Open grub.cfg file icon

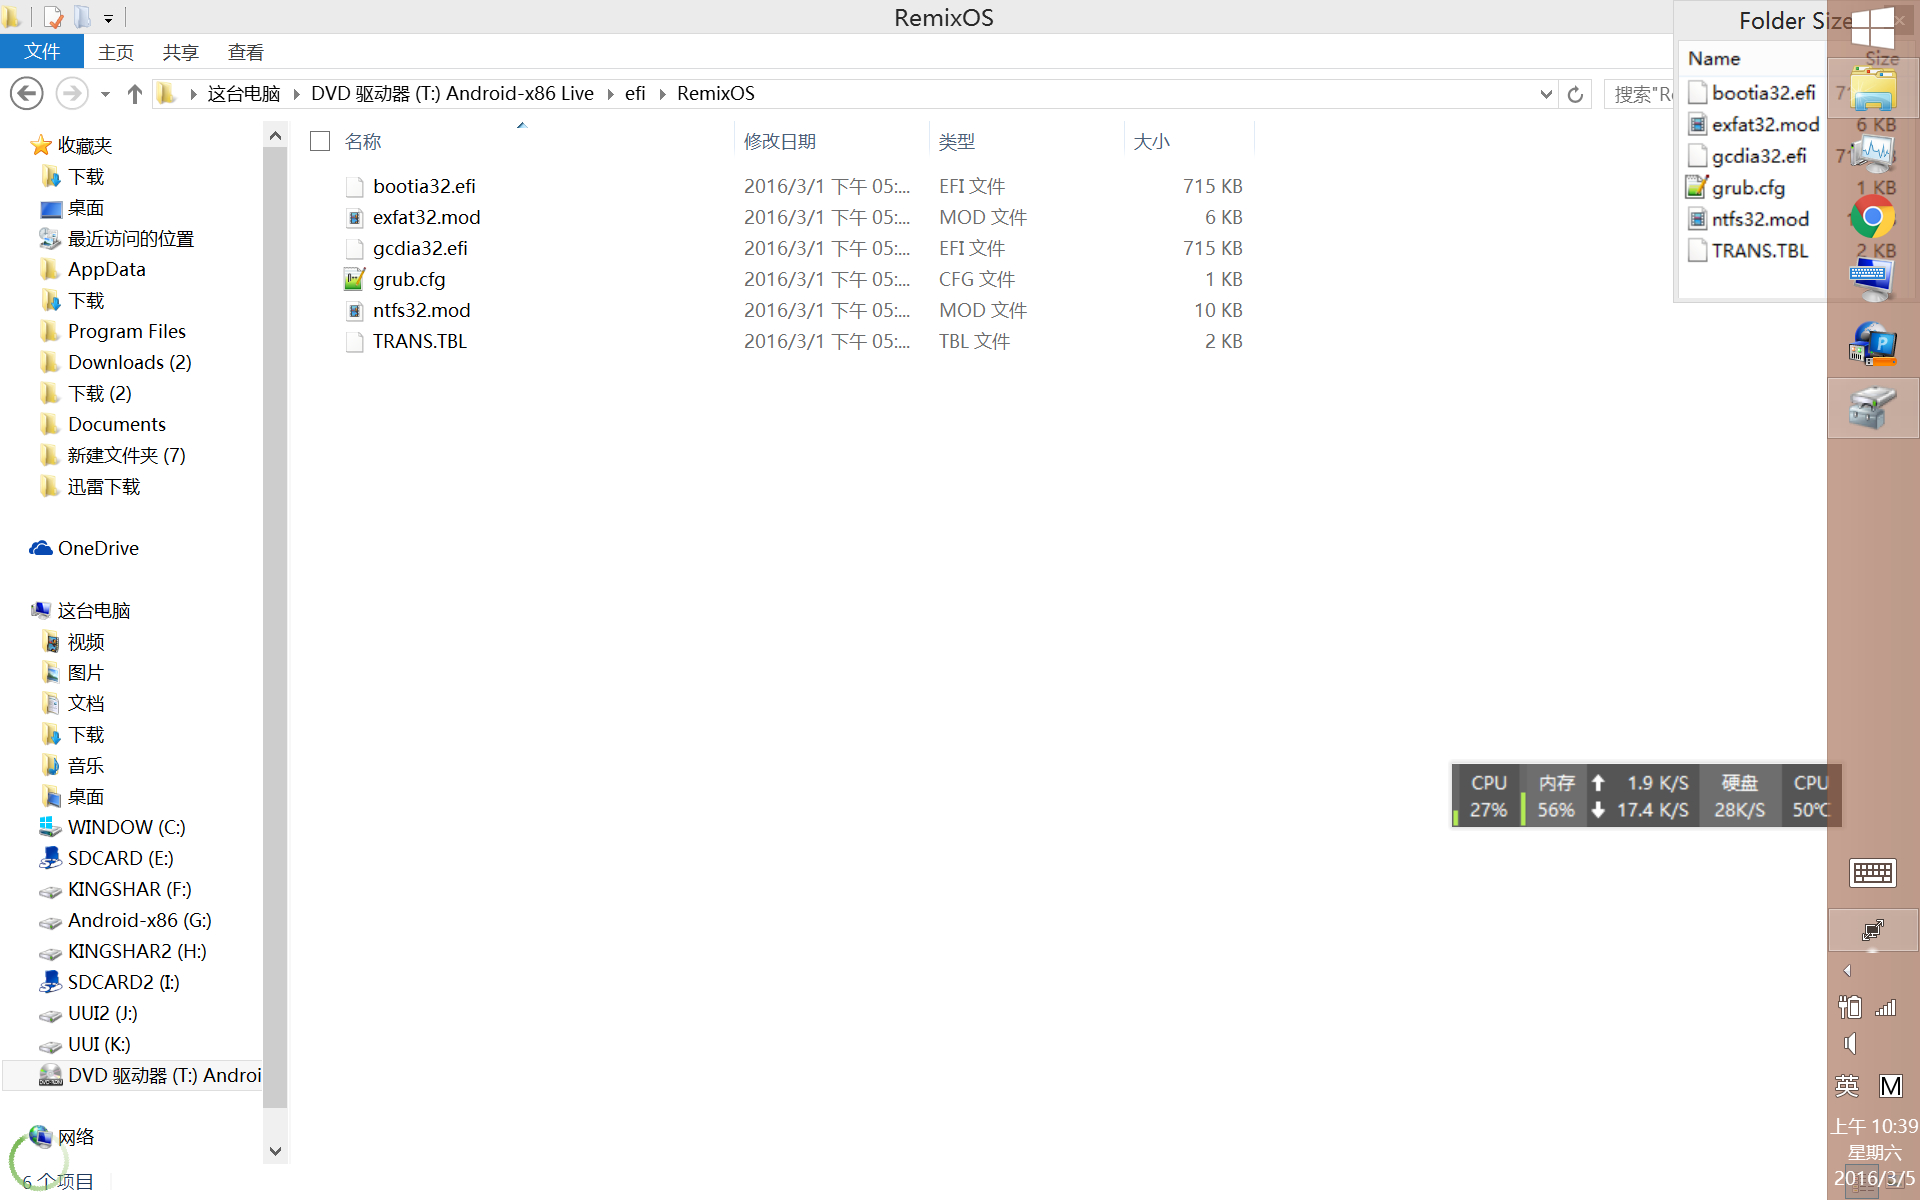click(354, 279)
